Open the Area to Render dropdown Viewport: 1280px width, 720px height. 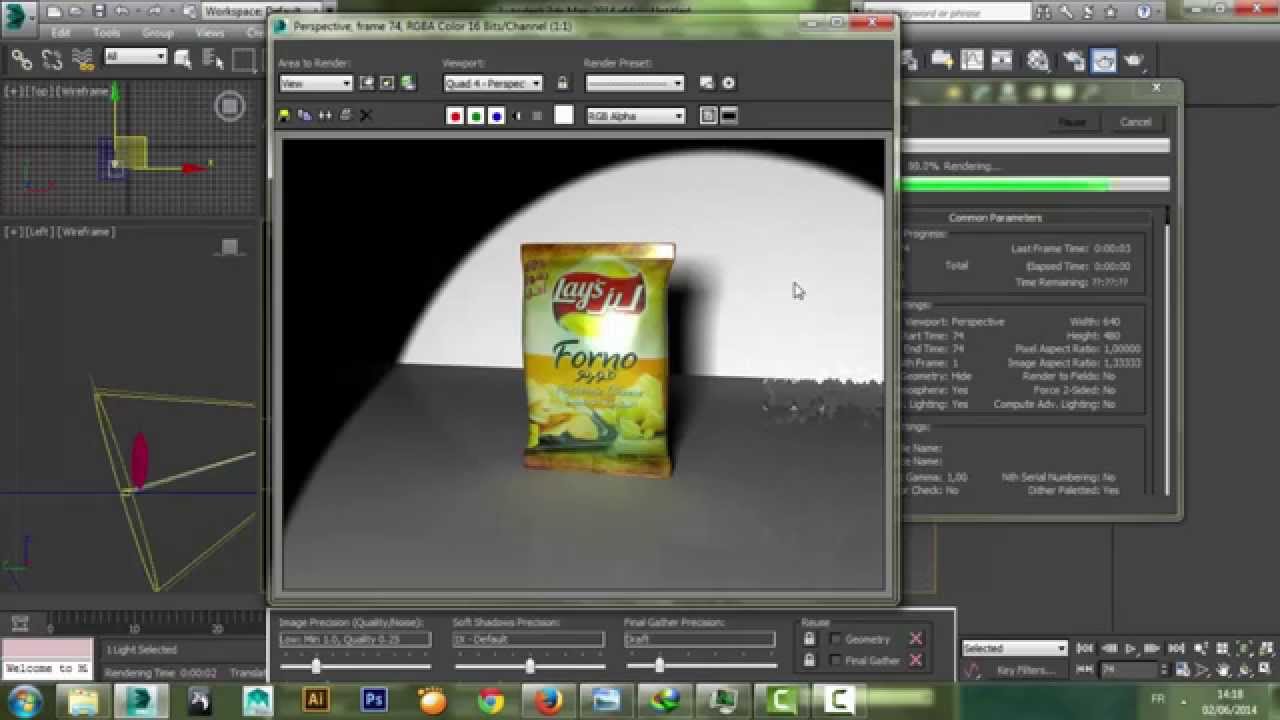click(x=316, y=84)
